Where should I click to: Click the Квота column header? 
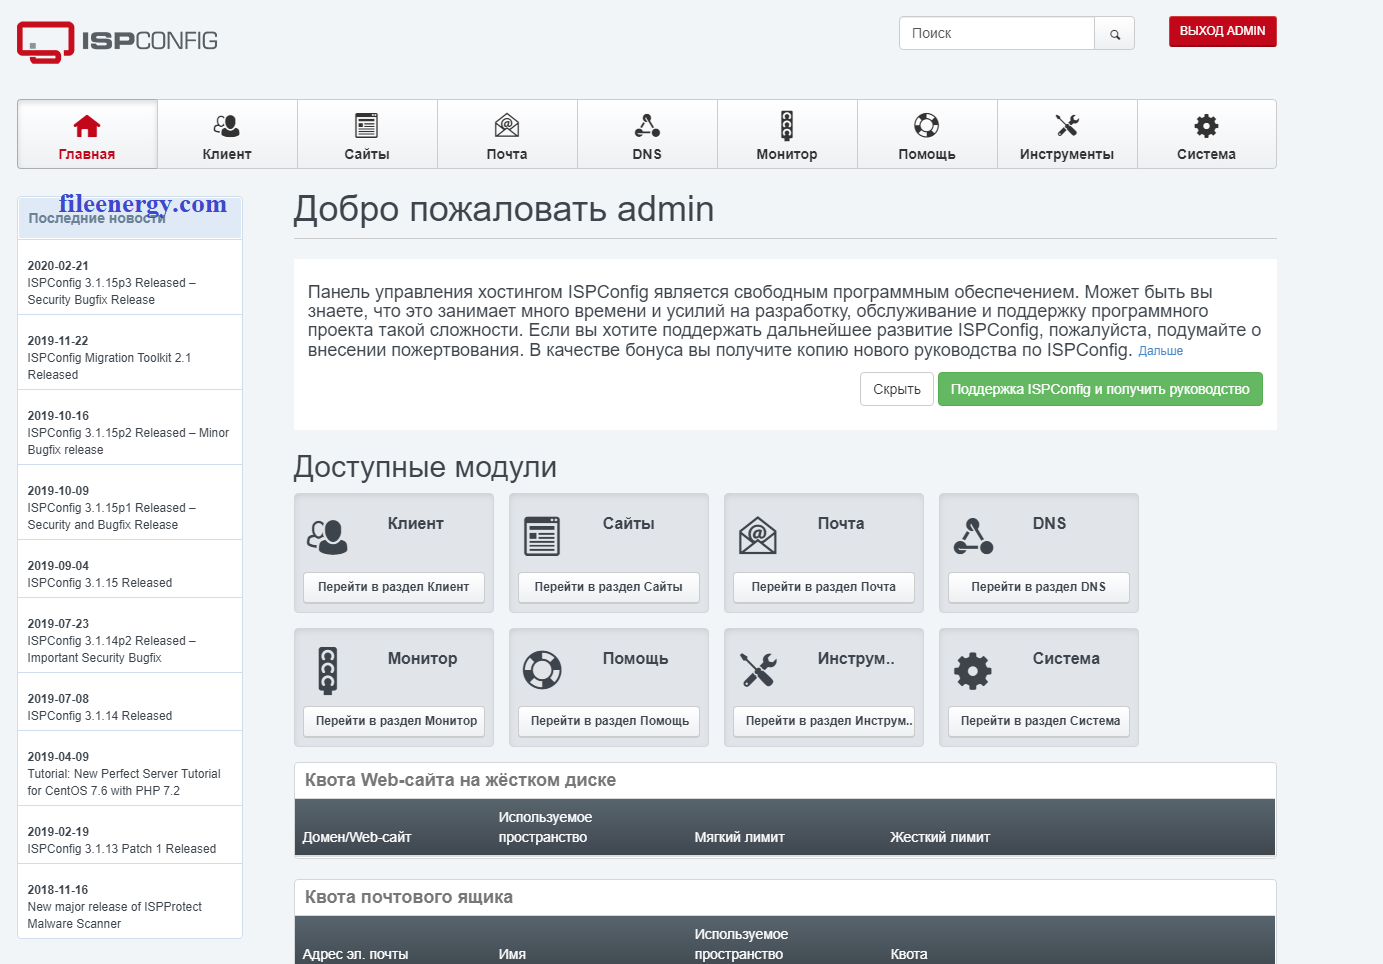909,954
